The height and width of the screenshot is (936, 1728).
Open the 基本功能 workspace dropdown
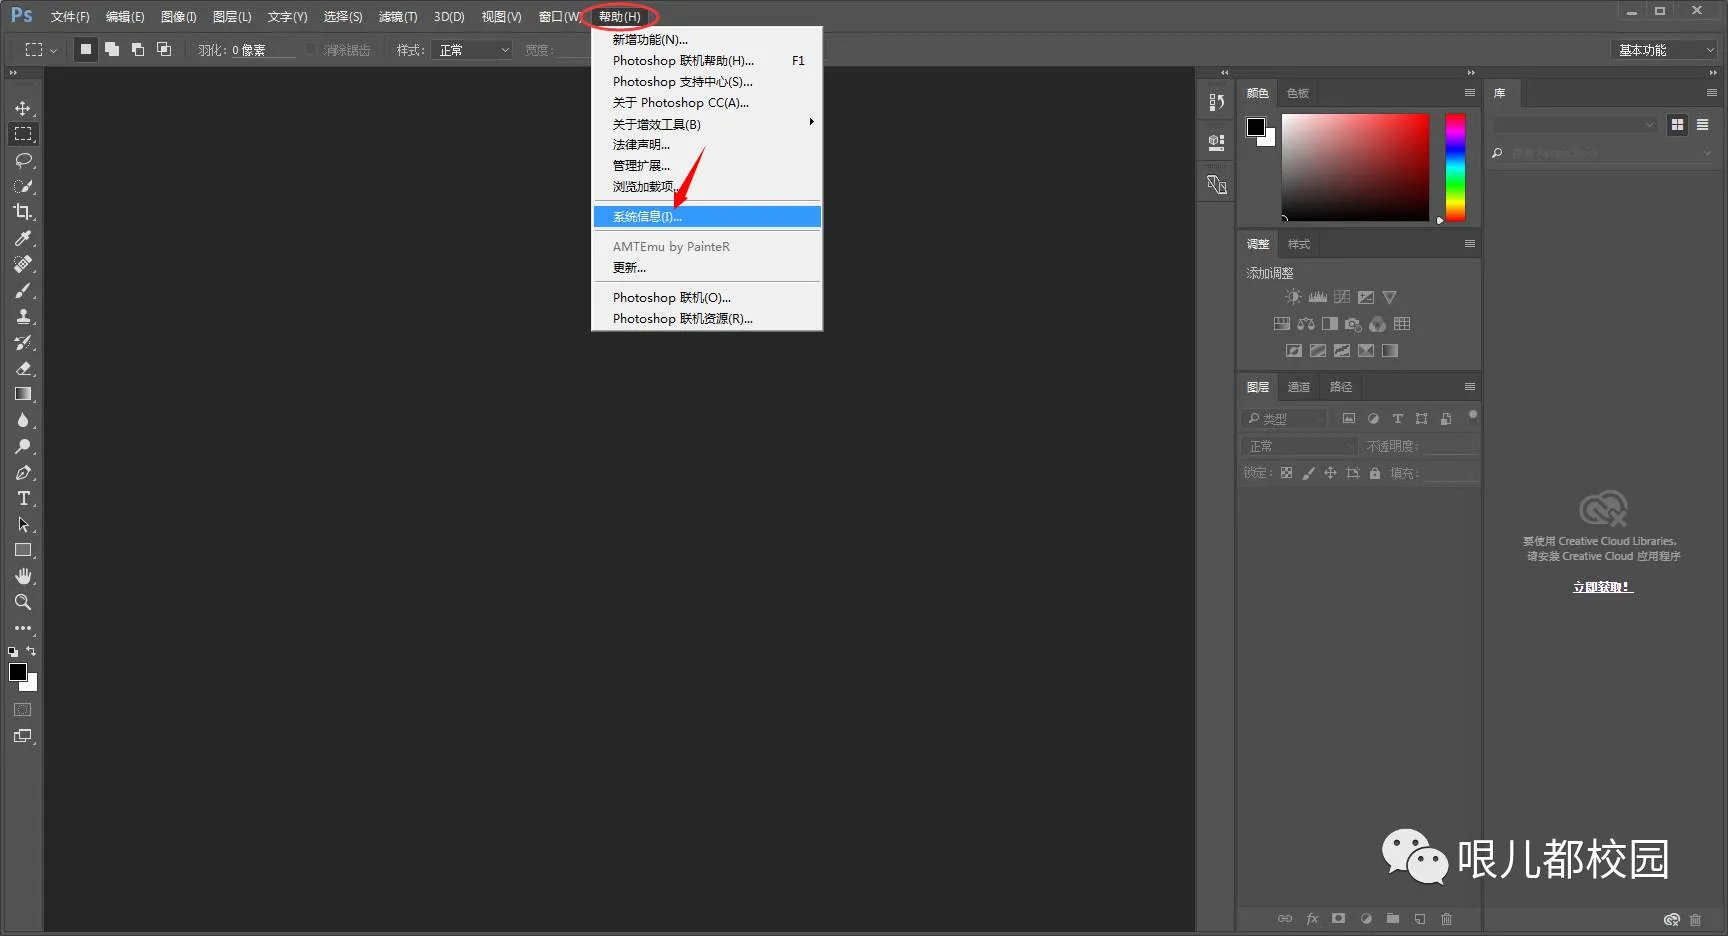coord(1664,50)
